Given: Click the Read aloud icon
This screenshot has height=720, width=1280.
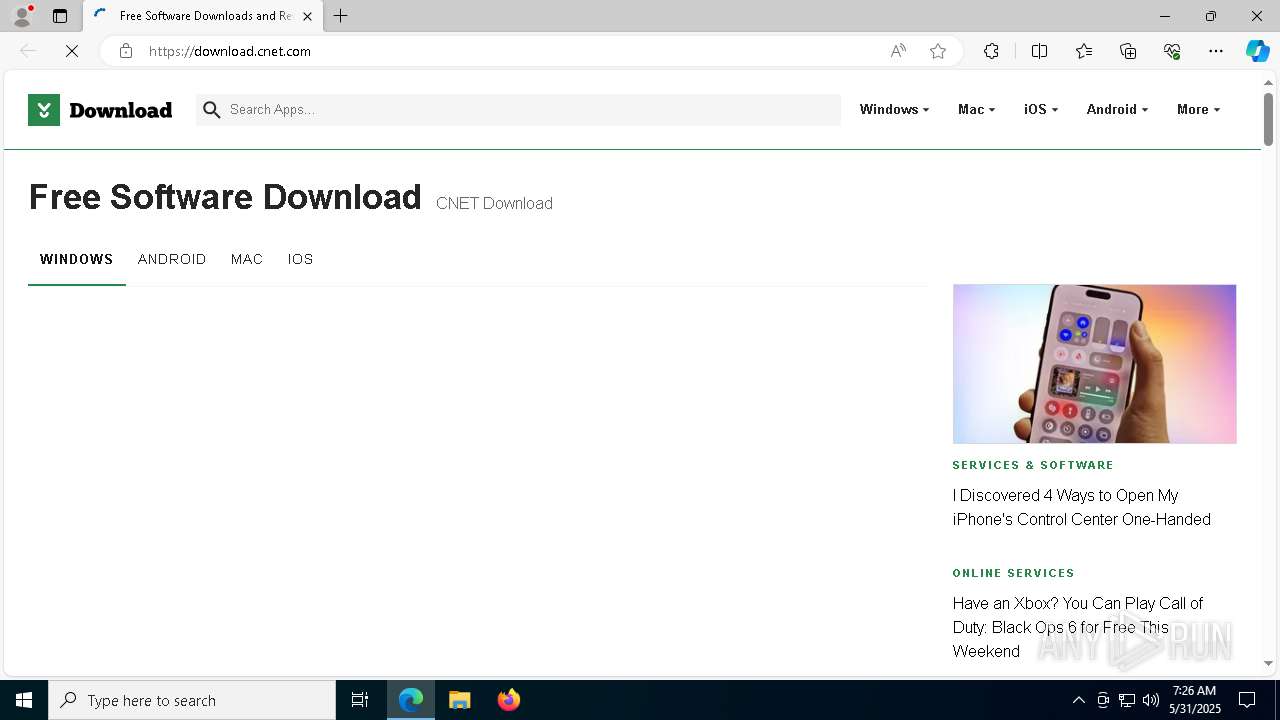Looking at the screenshot, I should tap(898, 51).
